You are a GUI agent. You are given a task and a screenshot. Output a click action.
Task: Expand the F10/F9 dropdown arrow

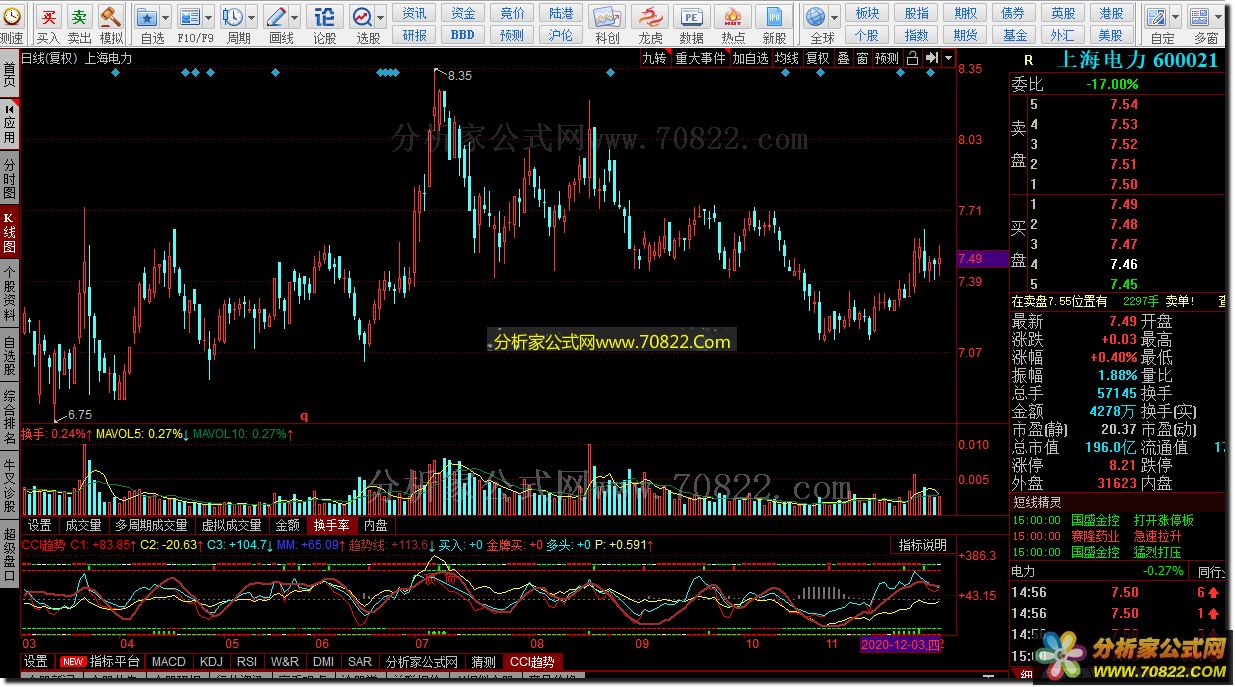[x=208, y=18]
